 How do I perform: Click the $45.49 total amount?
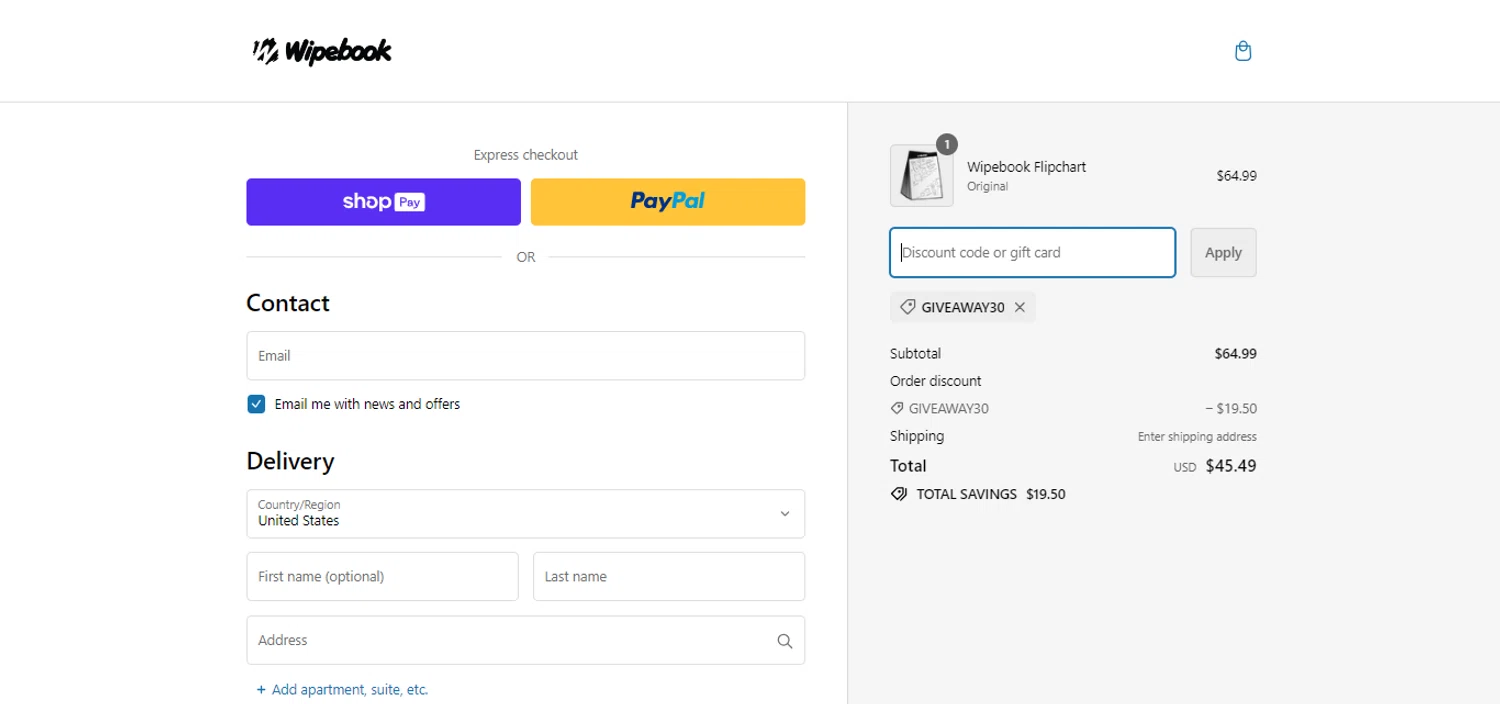pyautogui.click(x=1231, y=466)
